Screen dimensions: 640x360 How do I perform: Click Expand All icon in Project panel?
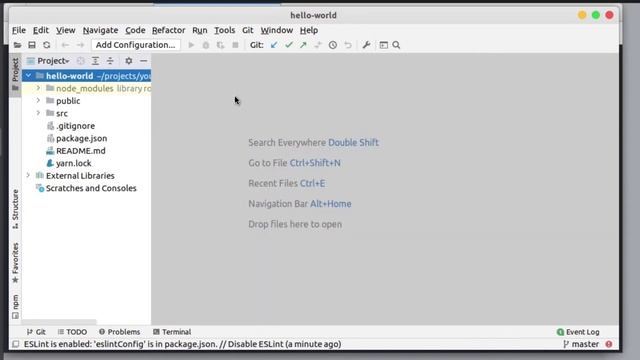(x=95, y=61)
